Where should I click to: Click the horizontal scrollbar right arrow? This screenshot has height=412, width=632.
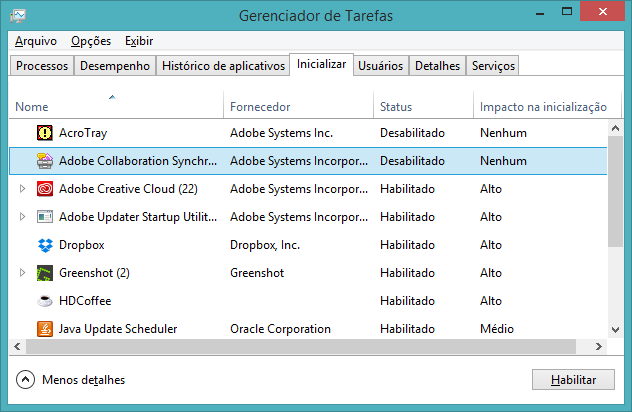pos(600,346)
